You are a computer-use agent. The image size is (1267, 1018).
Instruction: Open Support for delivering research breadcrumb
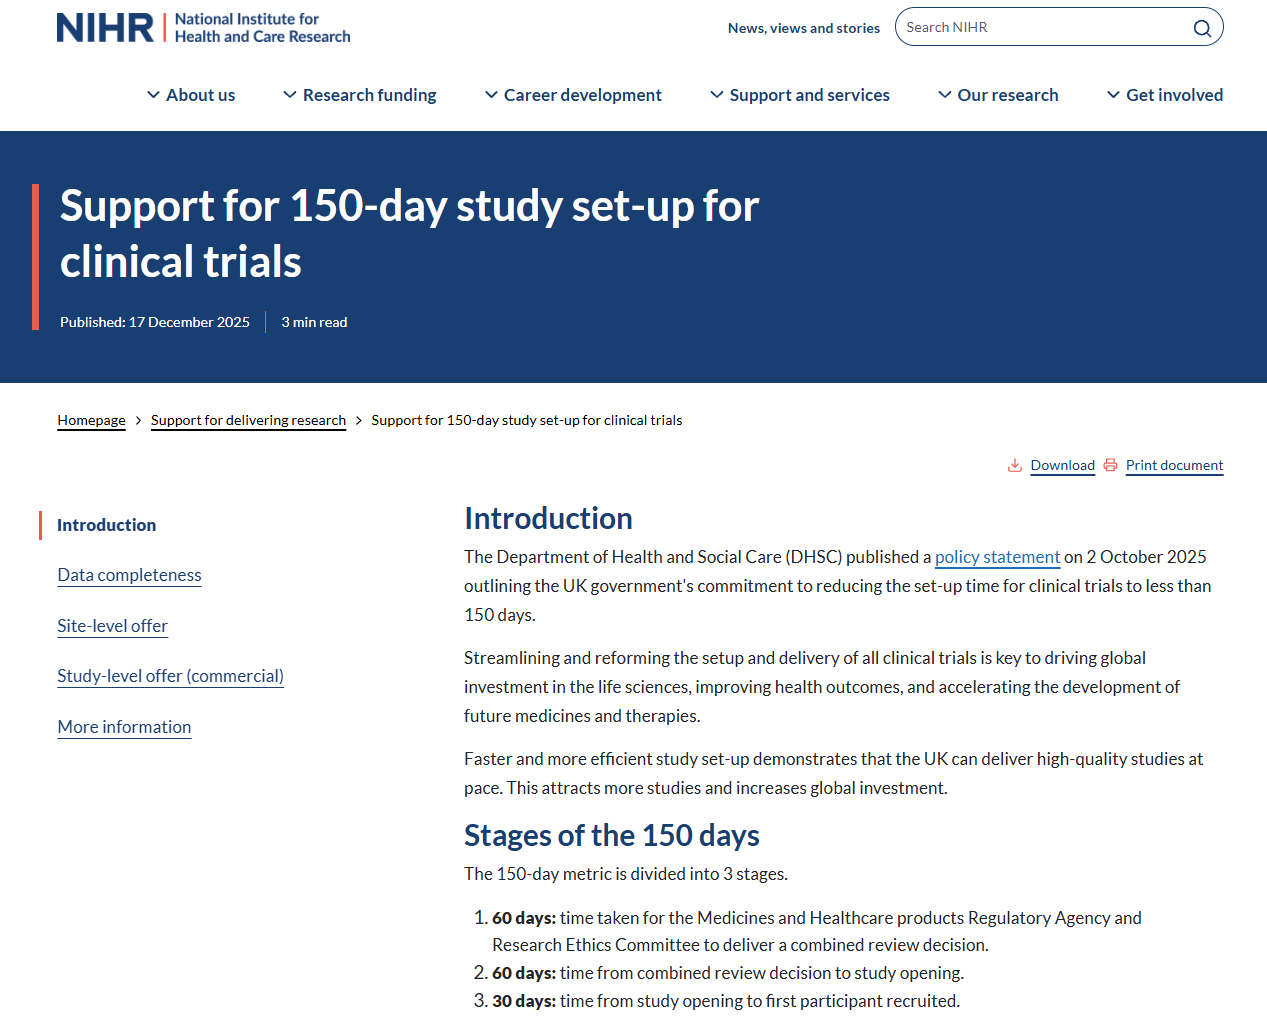click(248, 420)
